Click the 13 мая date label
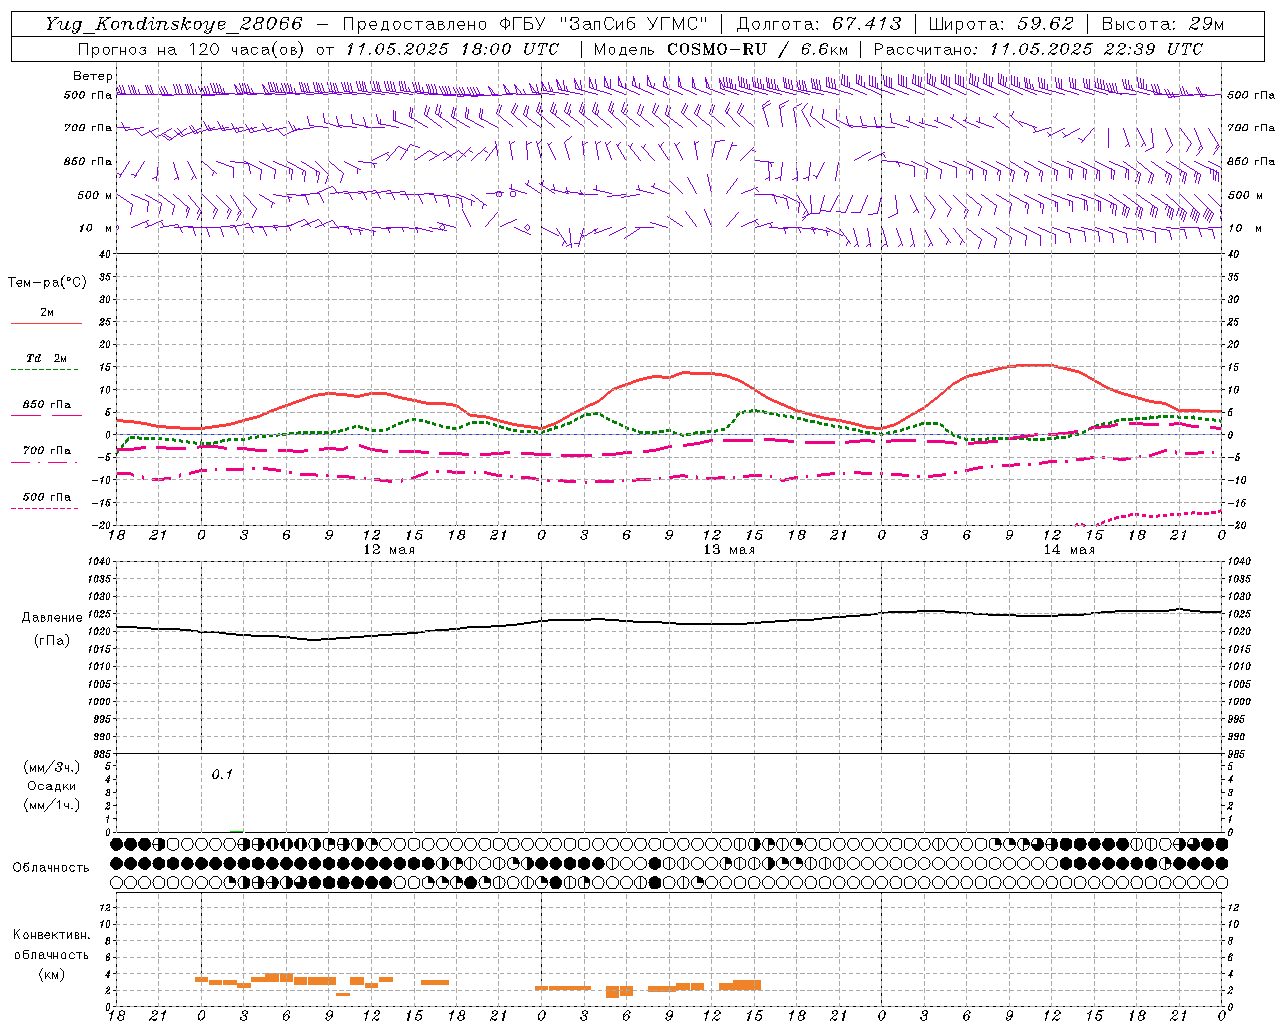This screenshot has height=1024, width=1280. (x=729, y=550)
